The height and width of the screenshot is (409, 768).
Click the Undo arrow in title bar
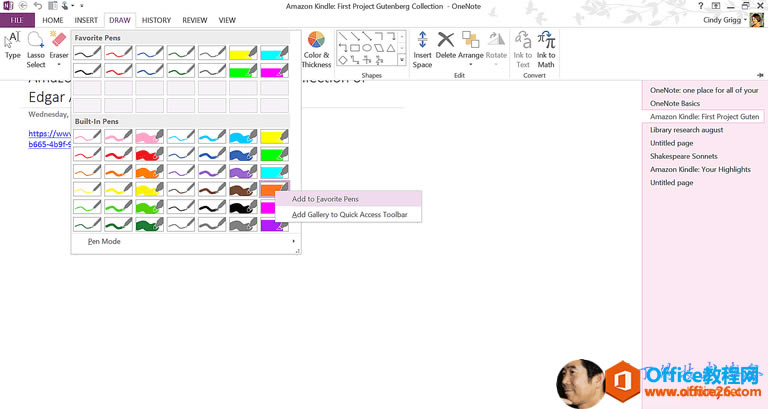38,6
